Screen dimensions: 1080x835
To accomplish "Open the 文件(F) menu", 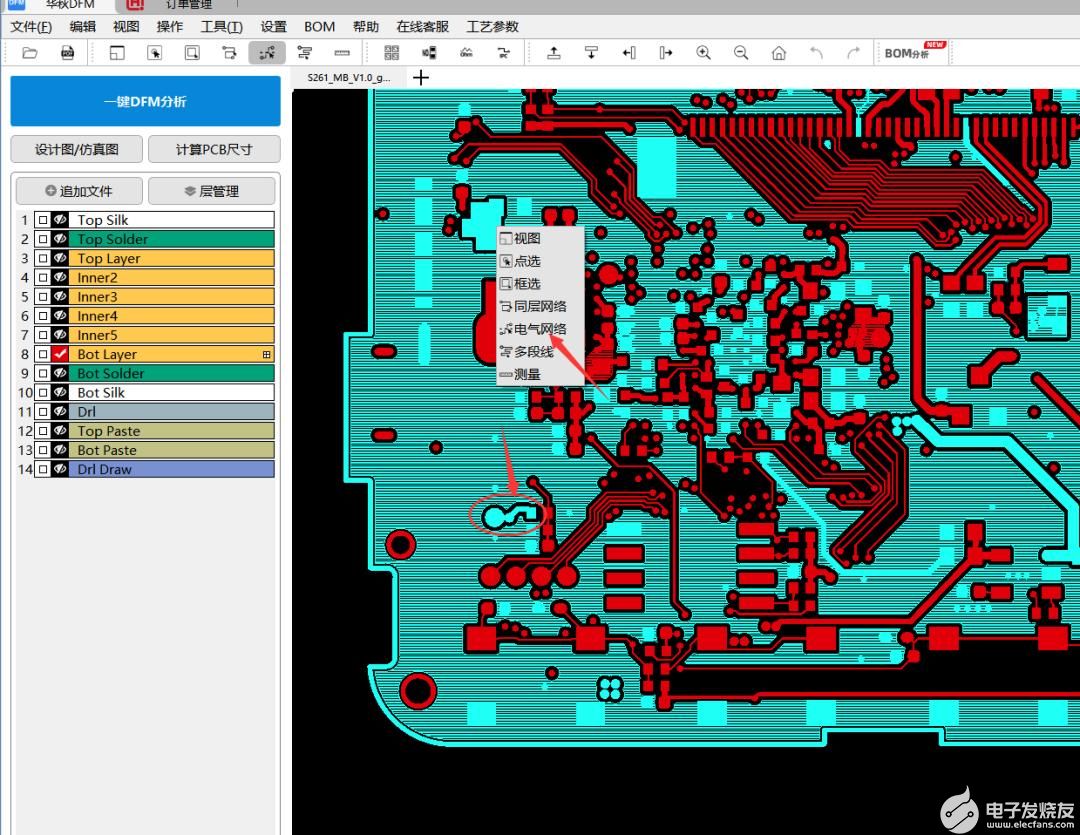I will click(x=30, y=27).
